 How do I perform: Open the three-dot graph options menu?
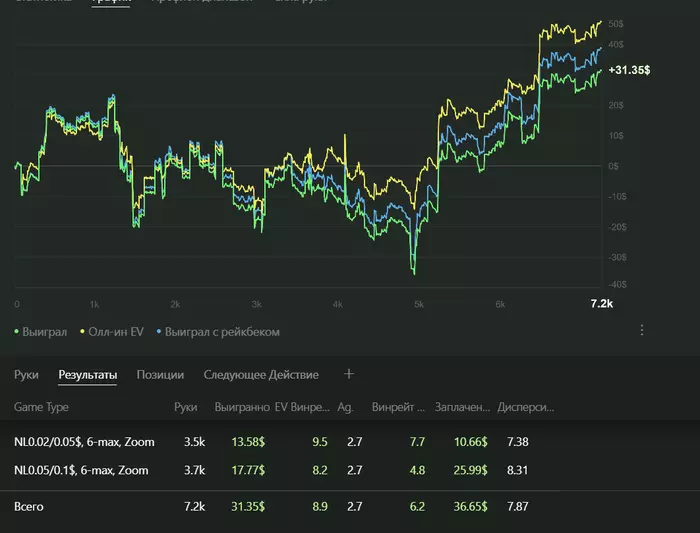pyautogui.click(x=642, y=330)
